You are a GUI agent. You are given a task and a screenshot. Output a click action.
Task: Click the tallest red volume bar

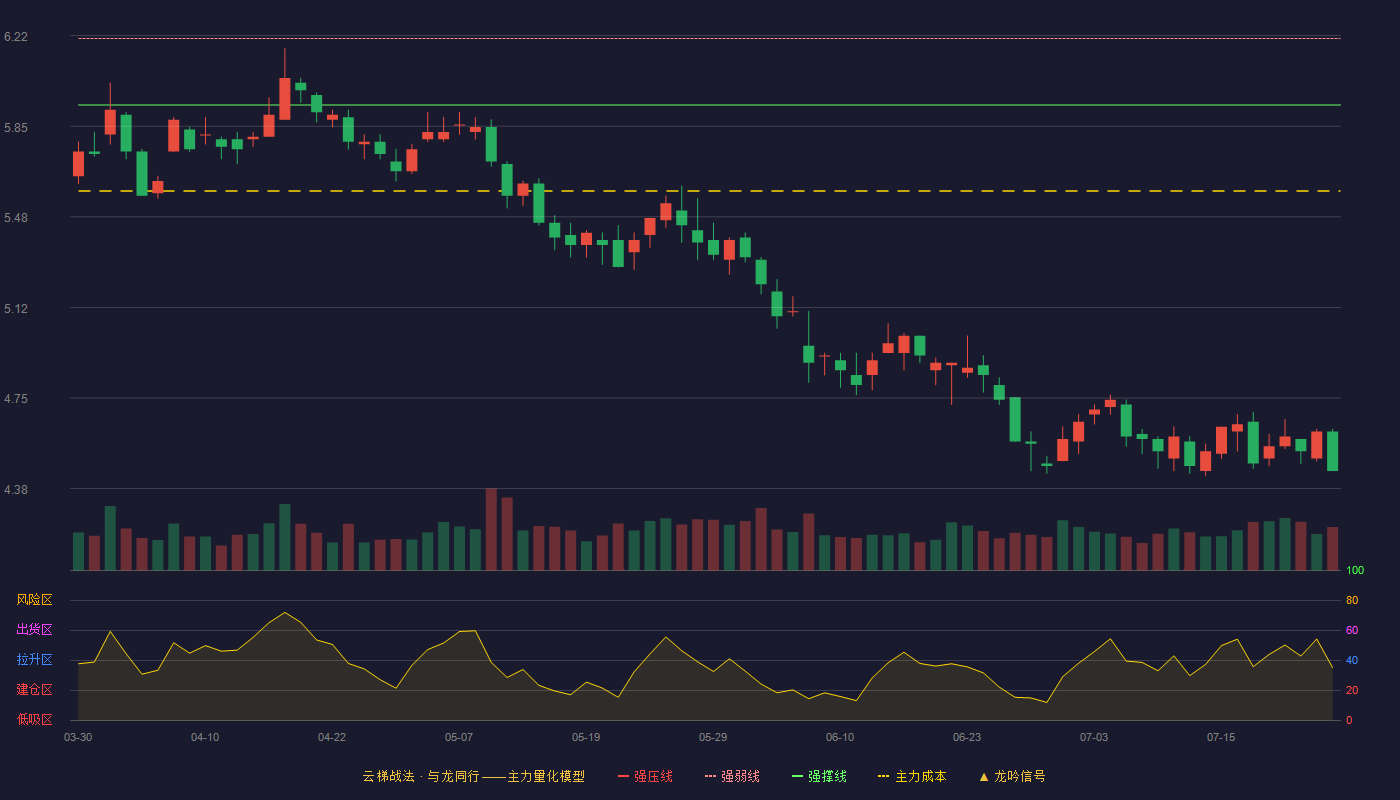pyautogui.click(x=491, y=529)
